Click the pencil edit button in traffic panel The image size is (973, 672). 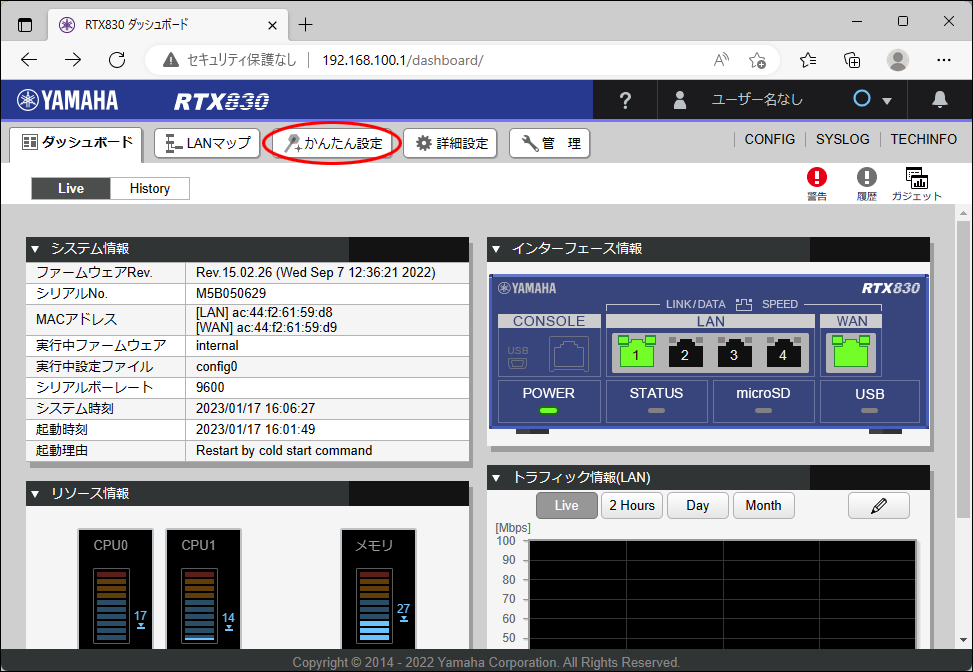tap(879, 506)
